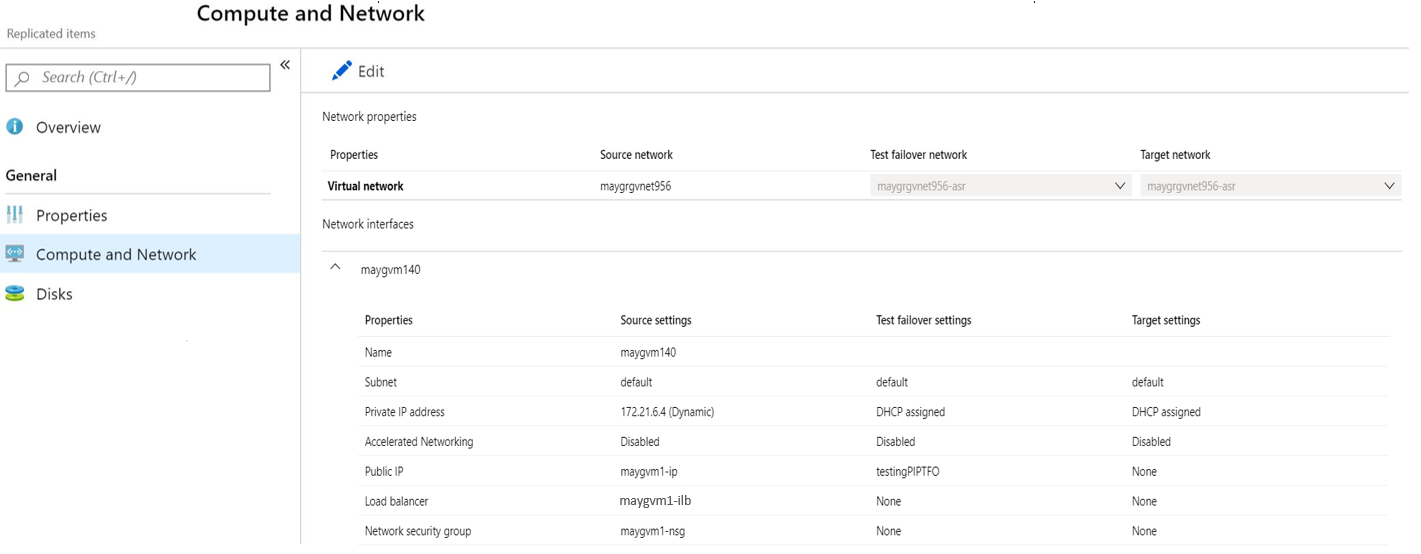Open the Overview menu item
Viewport: 1421px width, 554px height.
pos(68,127)
